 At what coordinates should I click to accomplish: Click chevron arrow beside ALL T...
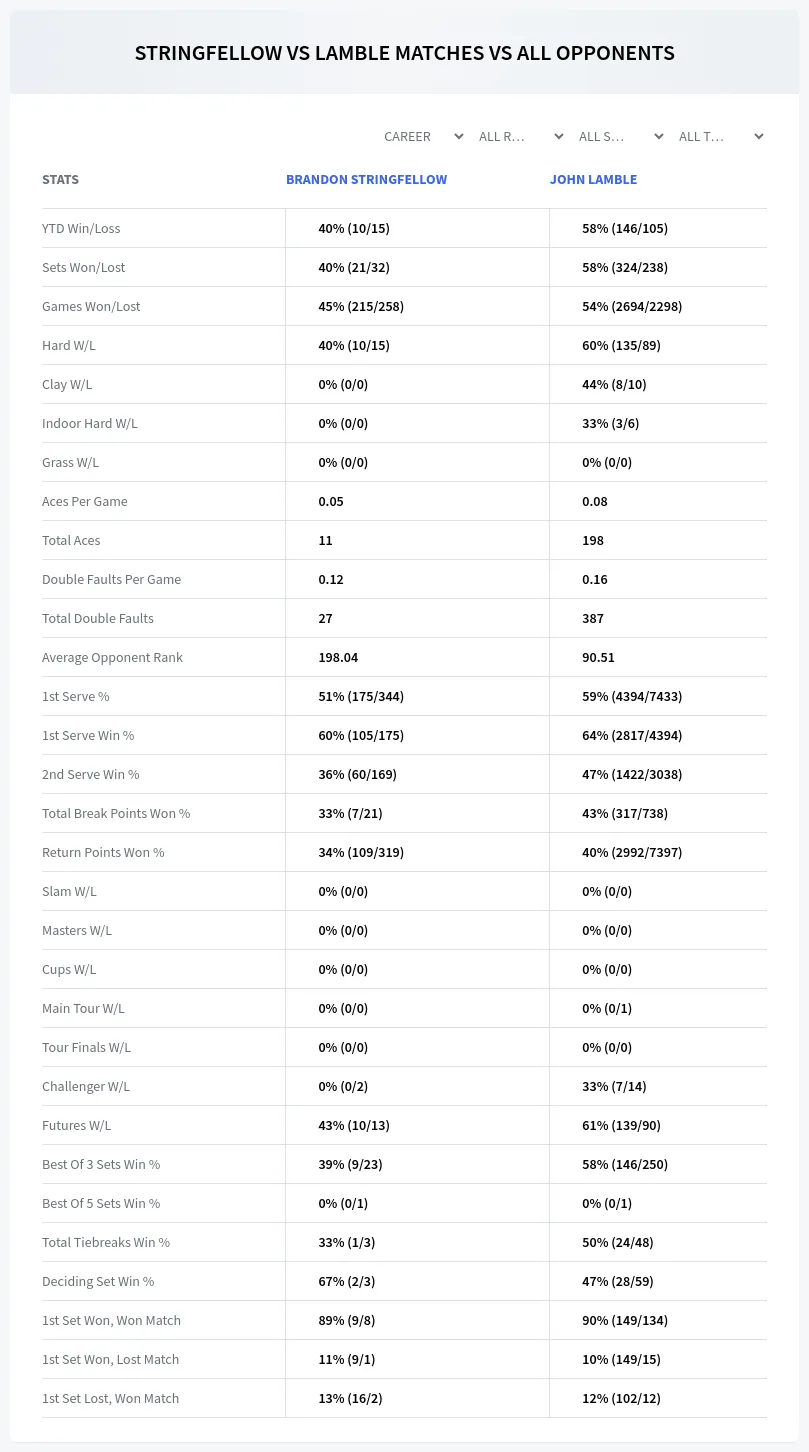click(759, 136)
